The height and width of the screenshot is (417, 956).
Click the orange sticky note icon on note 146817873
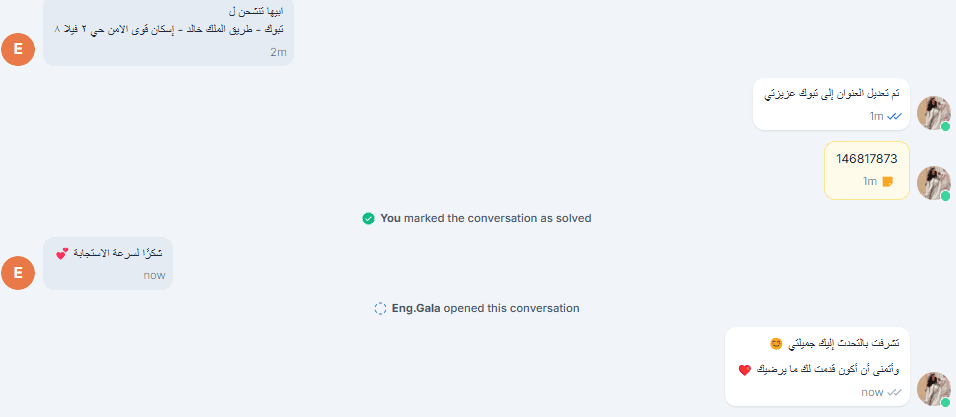pyautogui.click(x=887, y=182)
